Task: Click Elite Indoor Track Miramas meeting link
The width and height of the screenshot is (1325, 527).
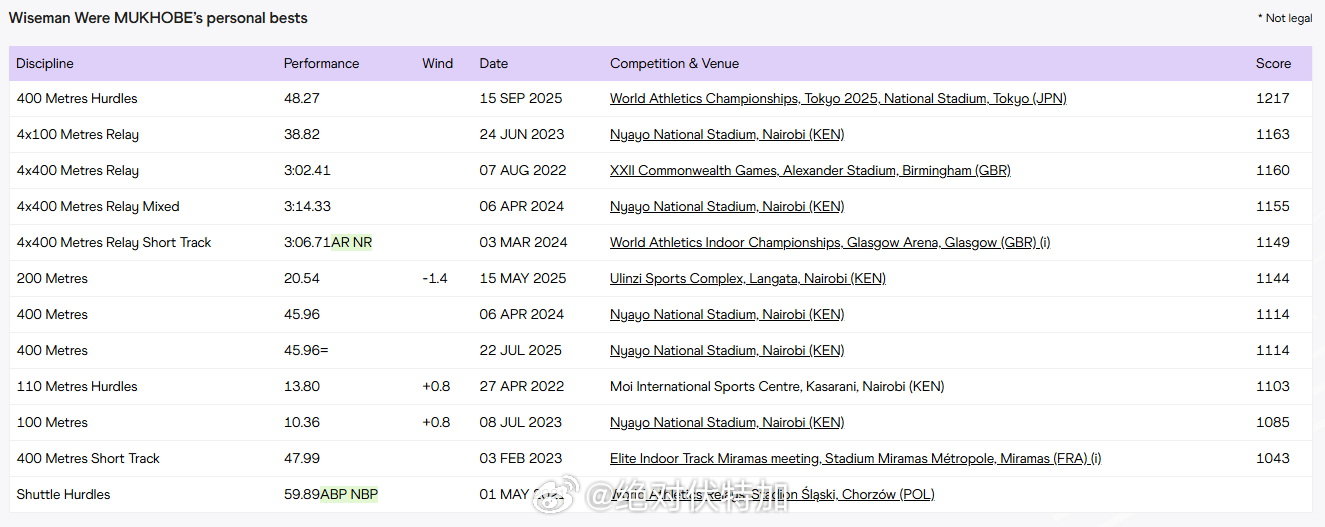Action: pos(855,458)
